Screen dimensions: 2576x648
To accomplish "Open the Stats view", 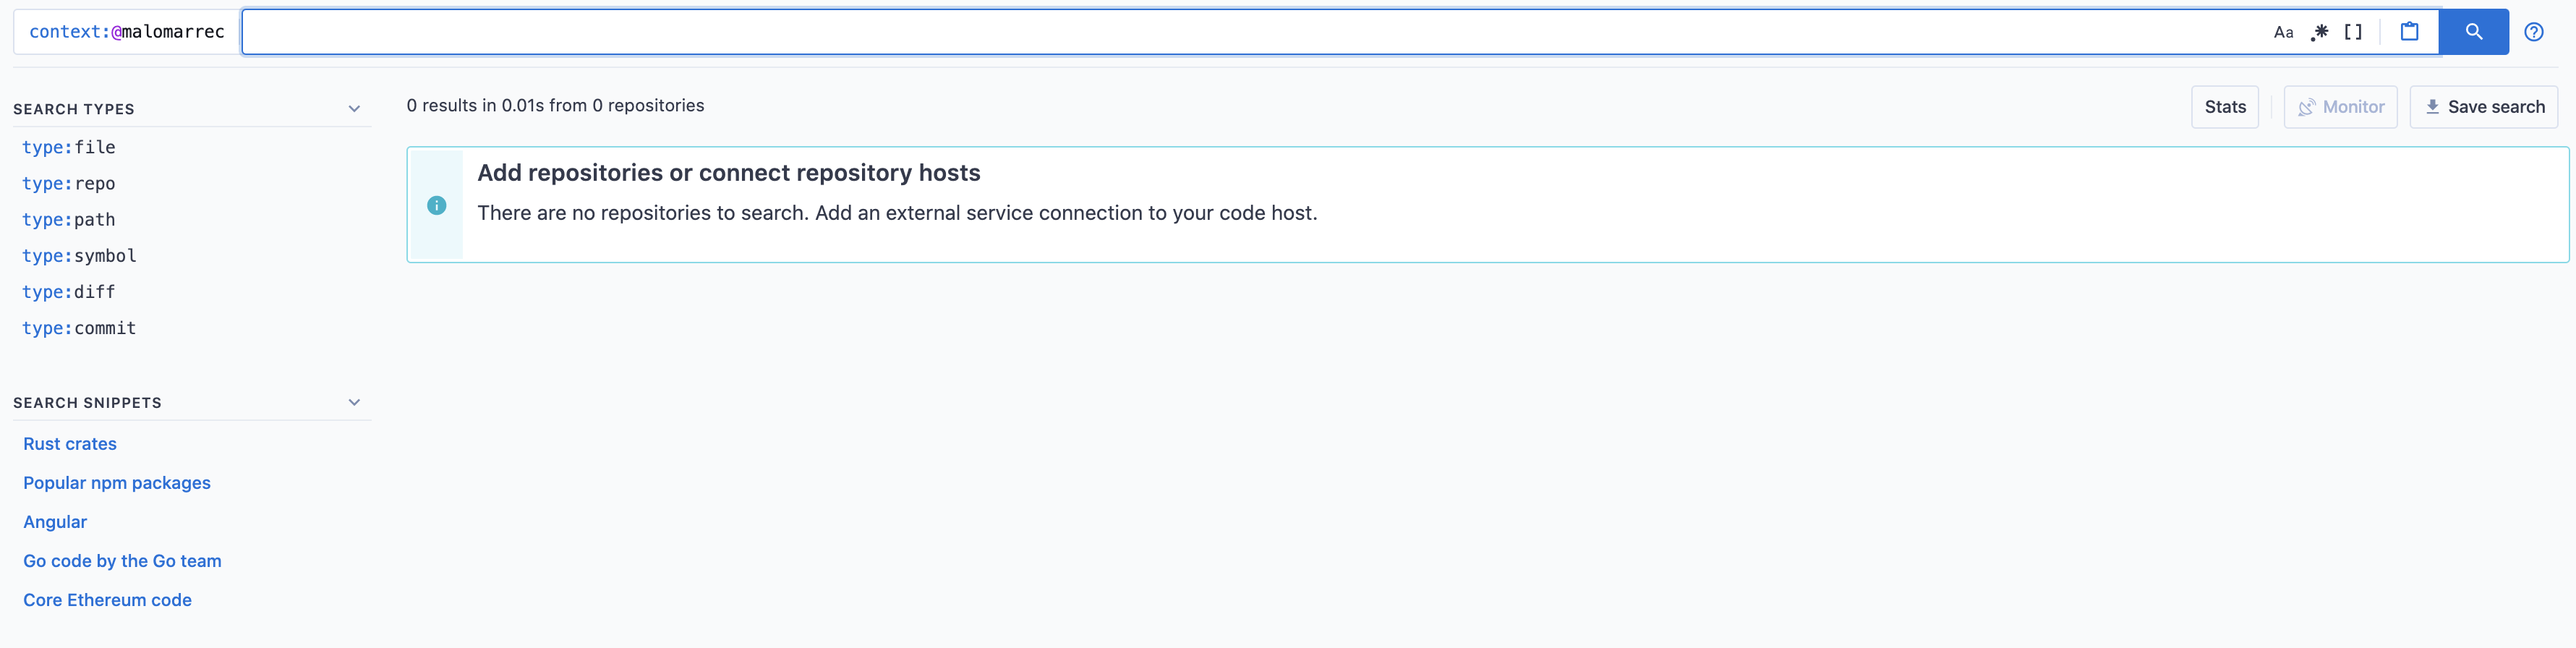I will point(2224,107).
